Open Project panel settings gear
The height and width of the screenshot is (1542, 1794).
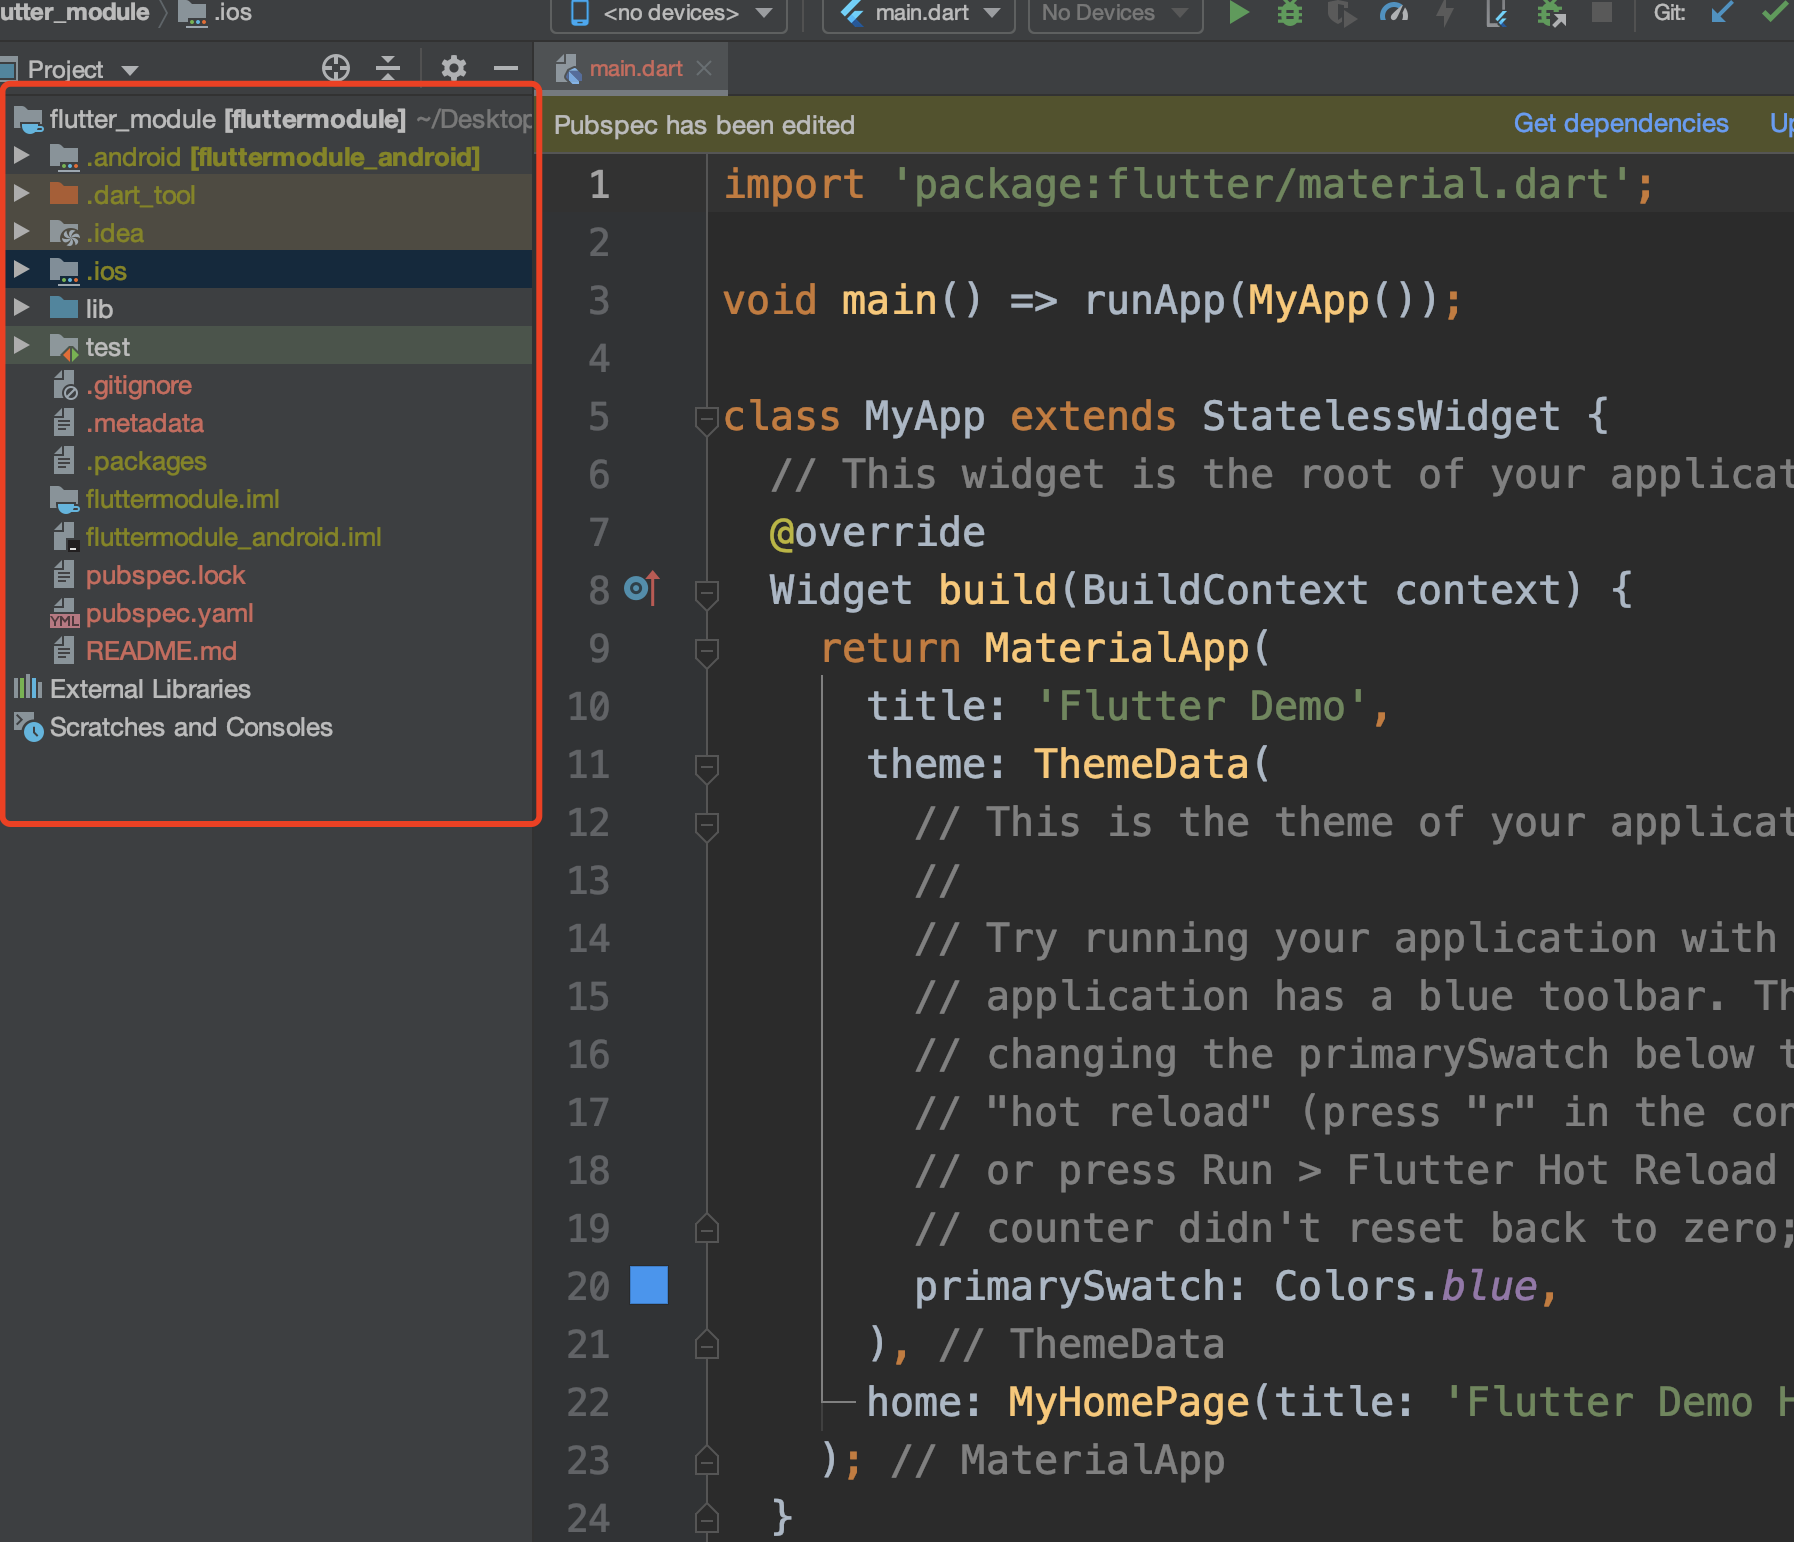tap(454, 68)
